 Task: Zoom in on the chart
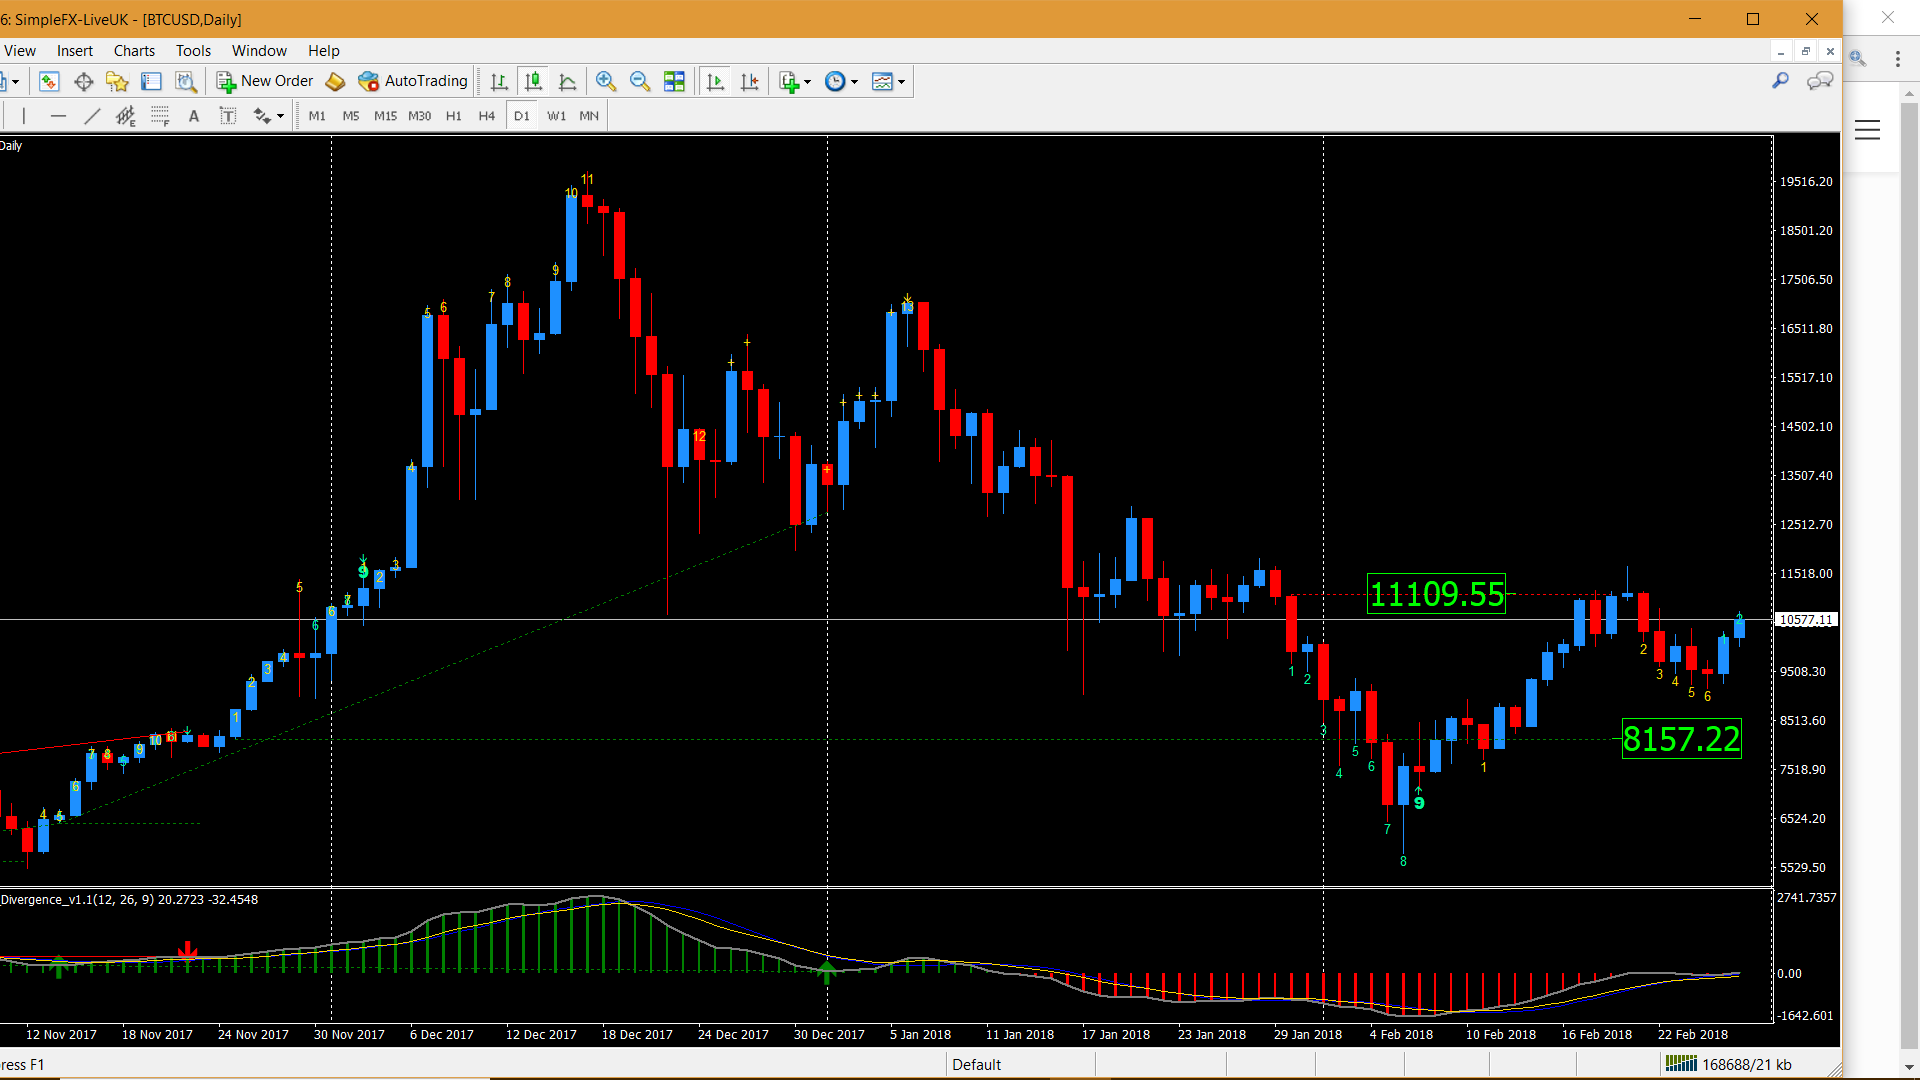click(605, 81)
